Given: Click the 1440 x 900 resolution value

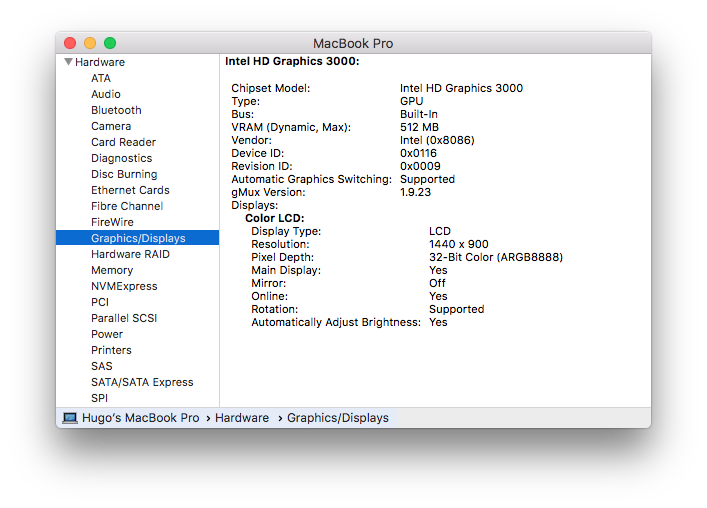Looking at the screenshot, I should pos(458,244).
